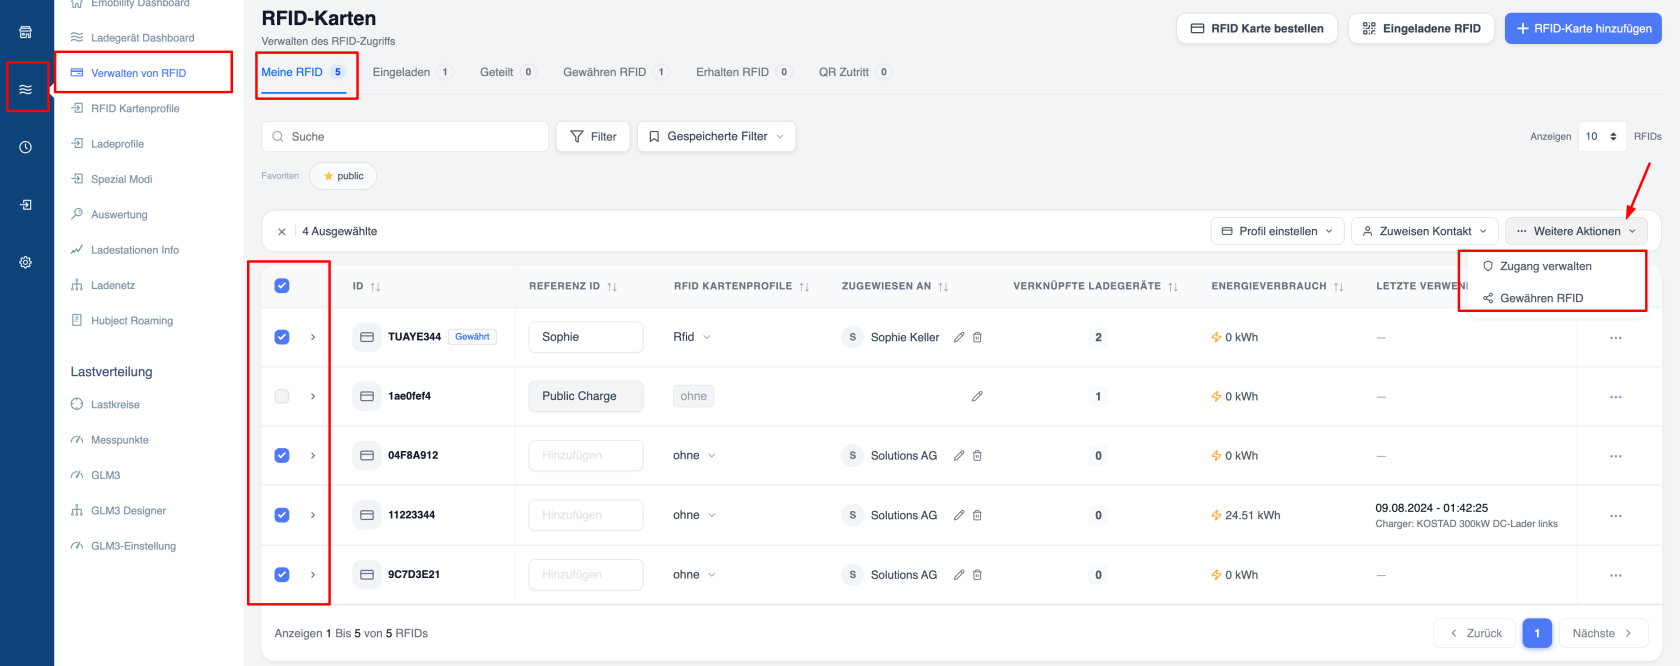Expand the 04F8A912 row chevron
This screenshot has height=666, width=1680.
[313, 455]
